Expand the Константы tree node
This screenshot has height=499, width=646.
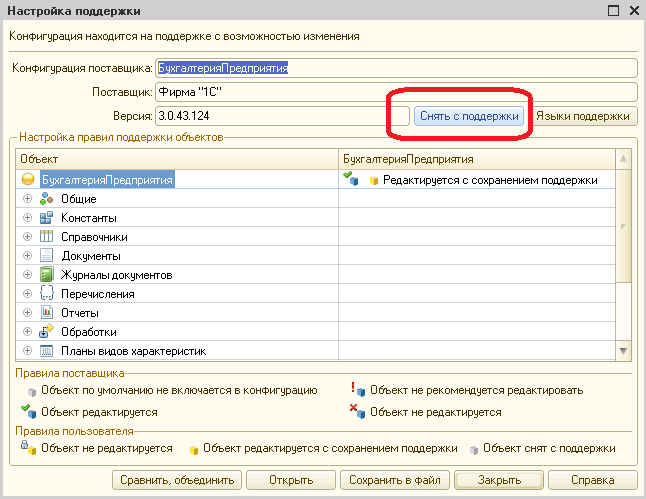28,218
